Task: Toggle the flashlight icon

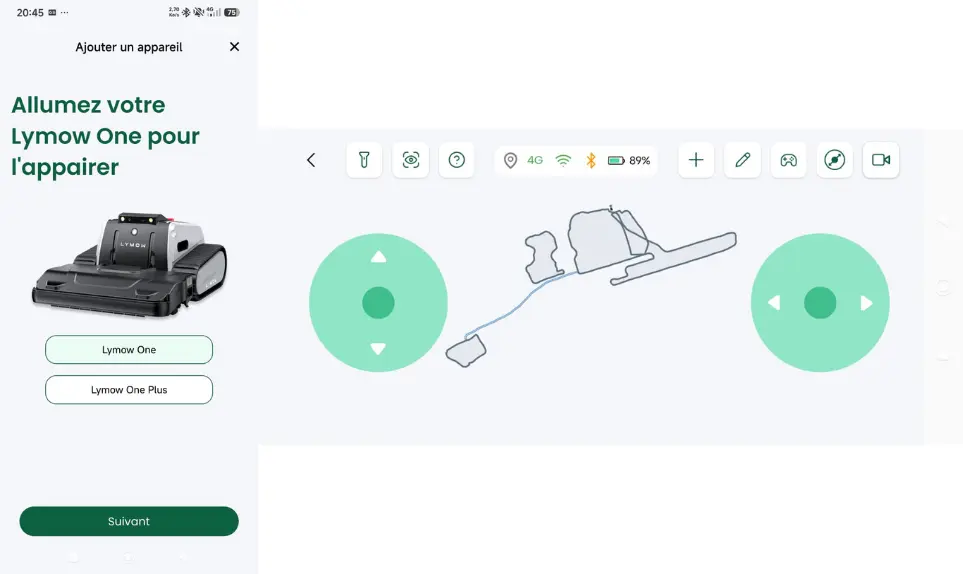Action: click(364, 160)
